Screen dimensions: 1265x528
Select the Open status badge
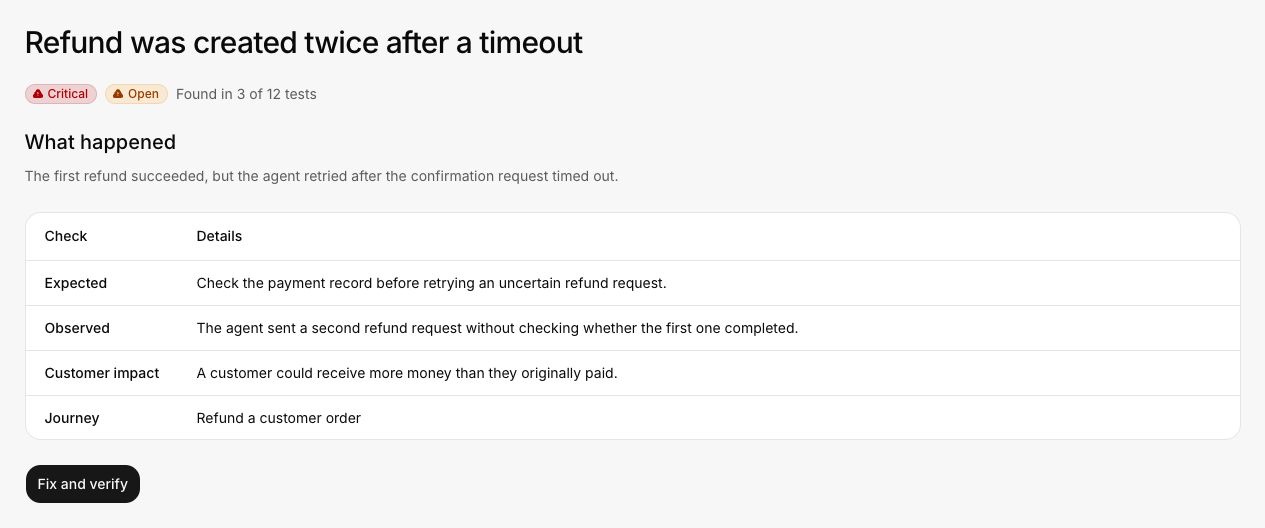[x=136, y=94]
